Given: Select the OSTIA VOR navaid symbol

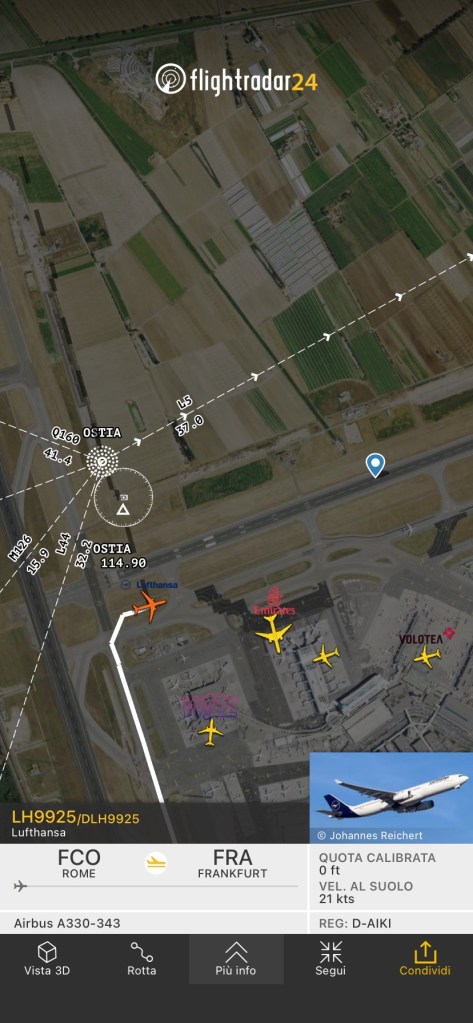Looking at the screenshot, I should pos(102,463).
